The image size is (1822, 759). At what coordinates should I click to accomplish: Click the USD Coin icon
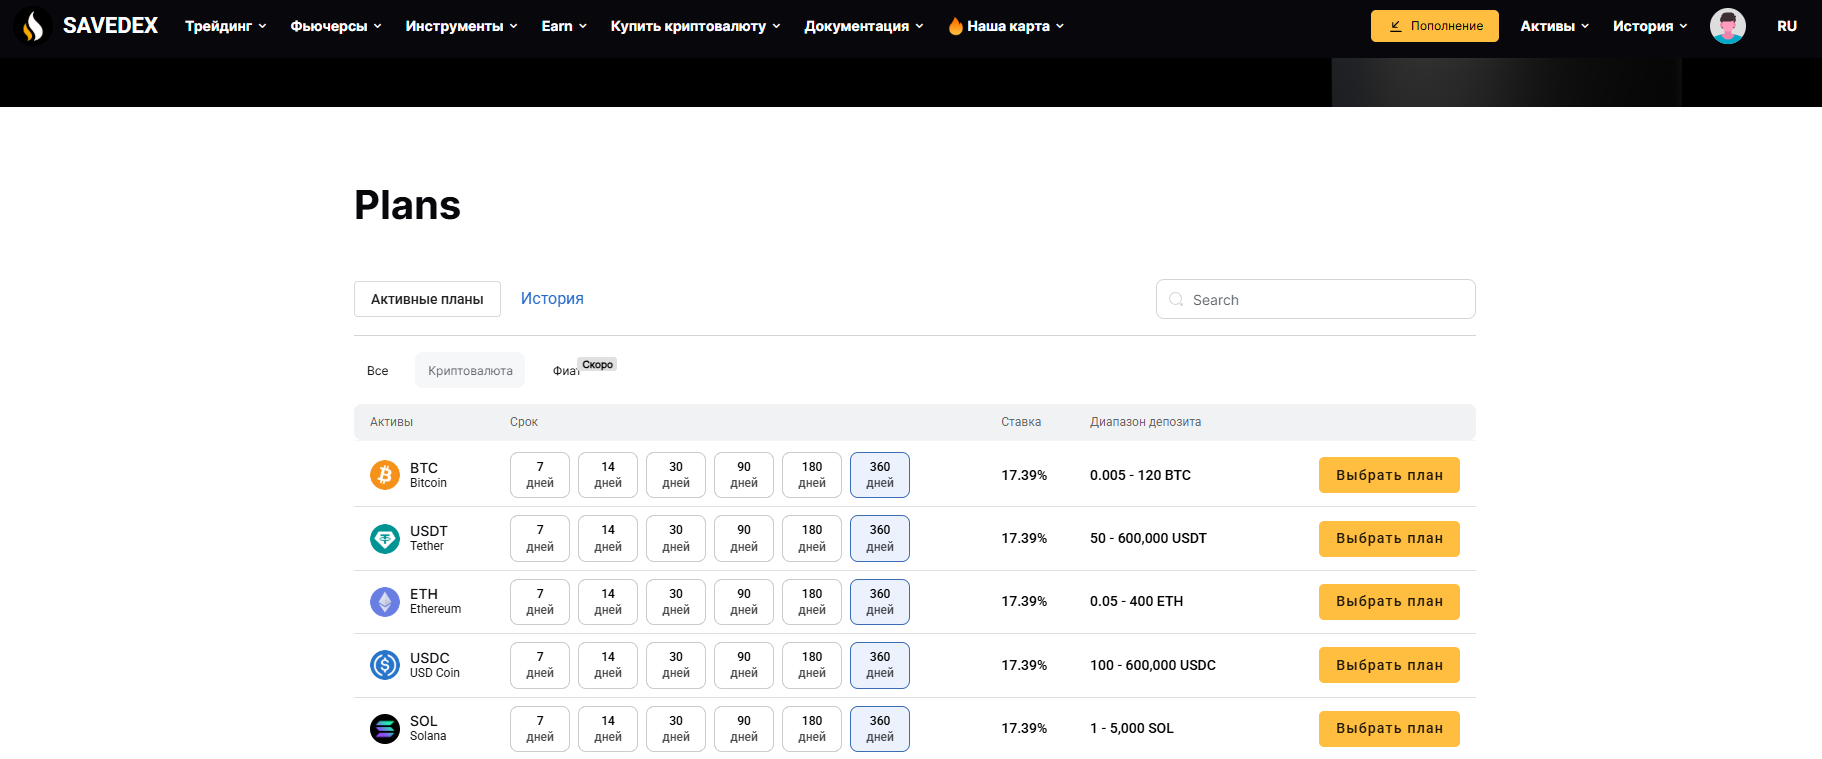click(385, 665)
